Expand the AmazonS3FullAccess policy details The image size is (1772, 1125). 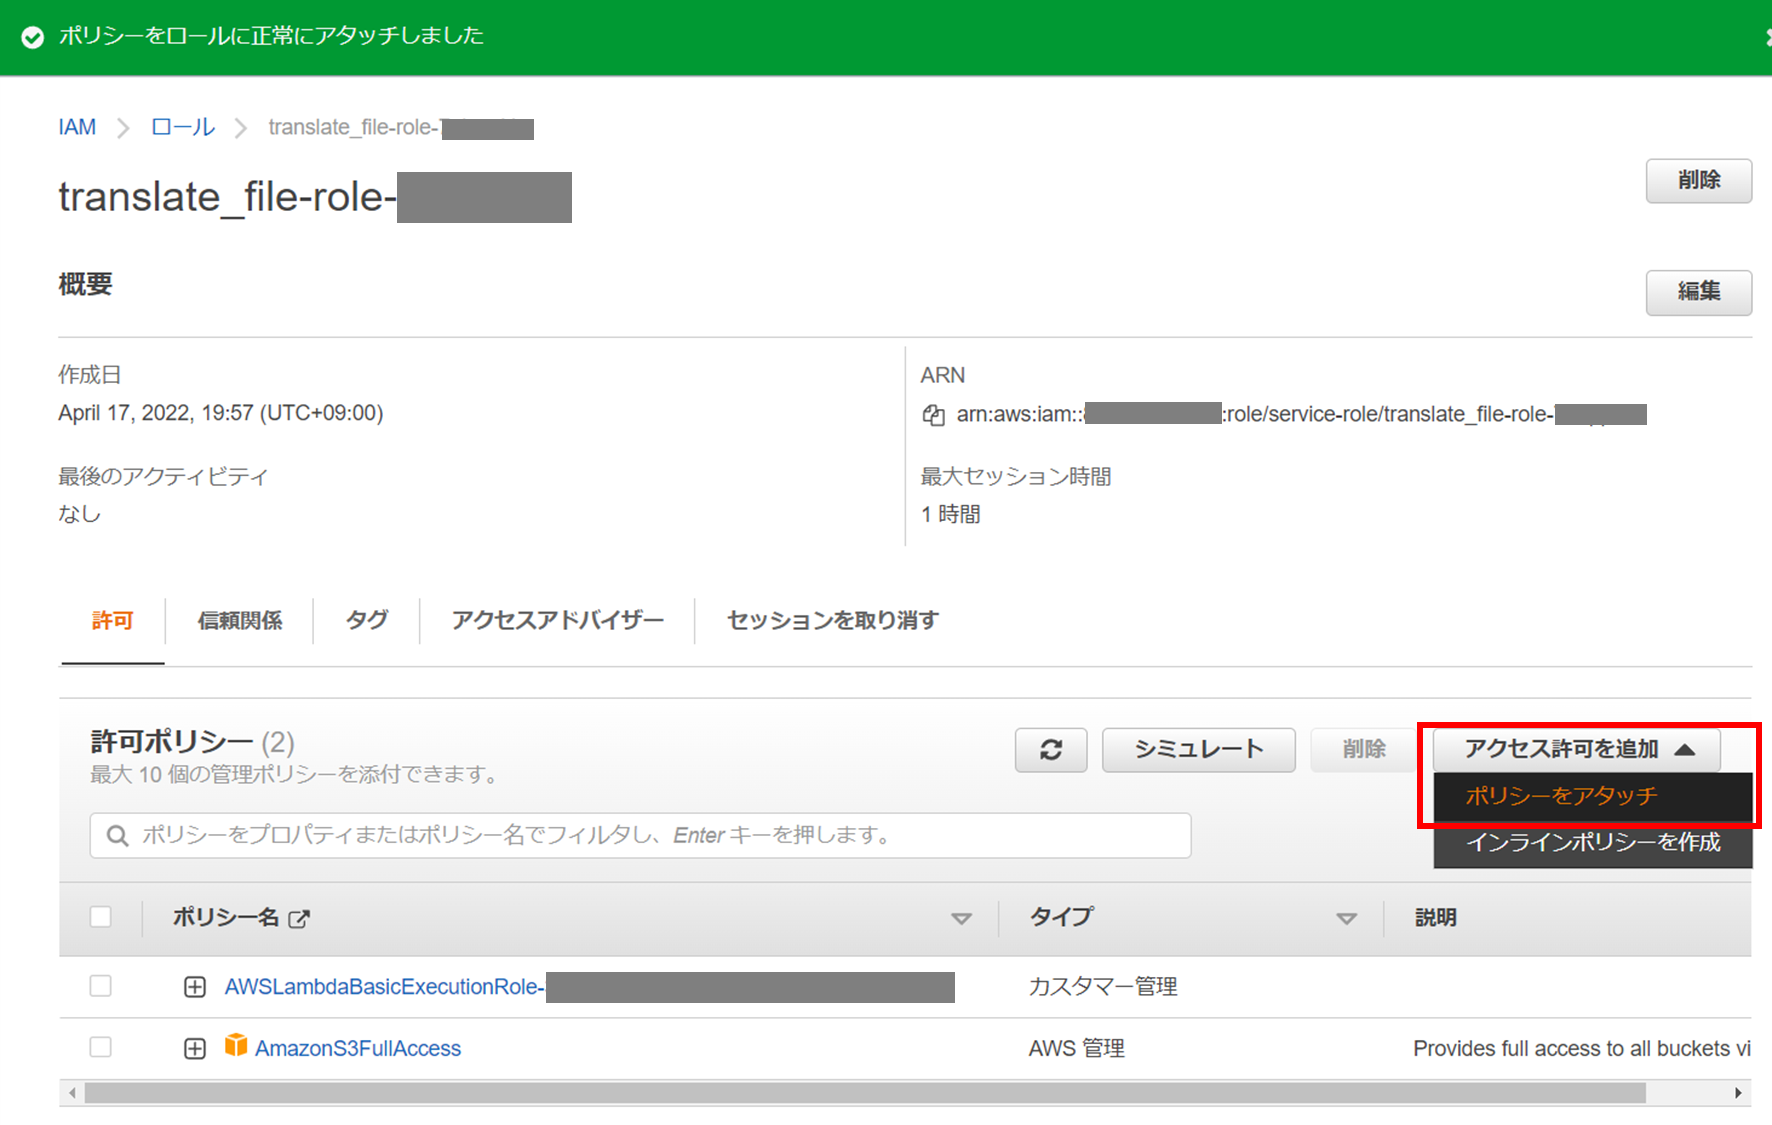click(195, 1048)
